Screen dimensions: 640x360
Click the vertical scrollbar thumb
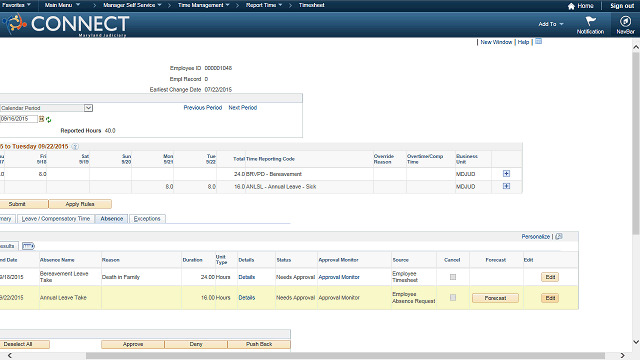point(636,143)
